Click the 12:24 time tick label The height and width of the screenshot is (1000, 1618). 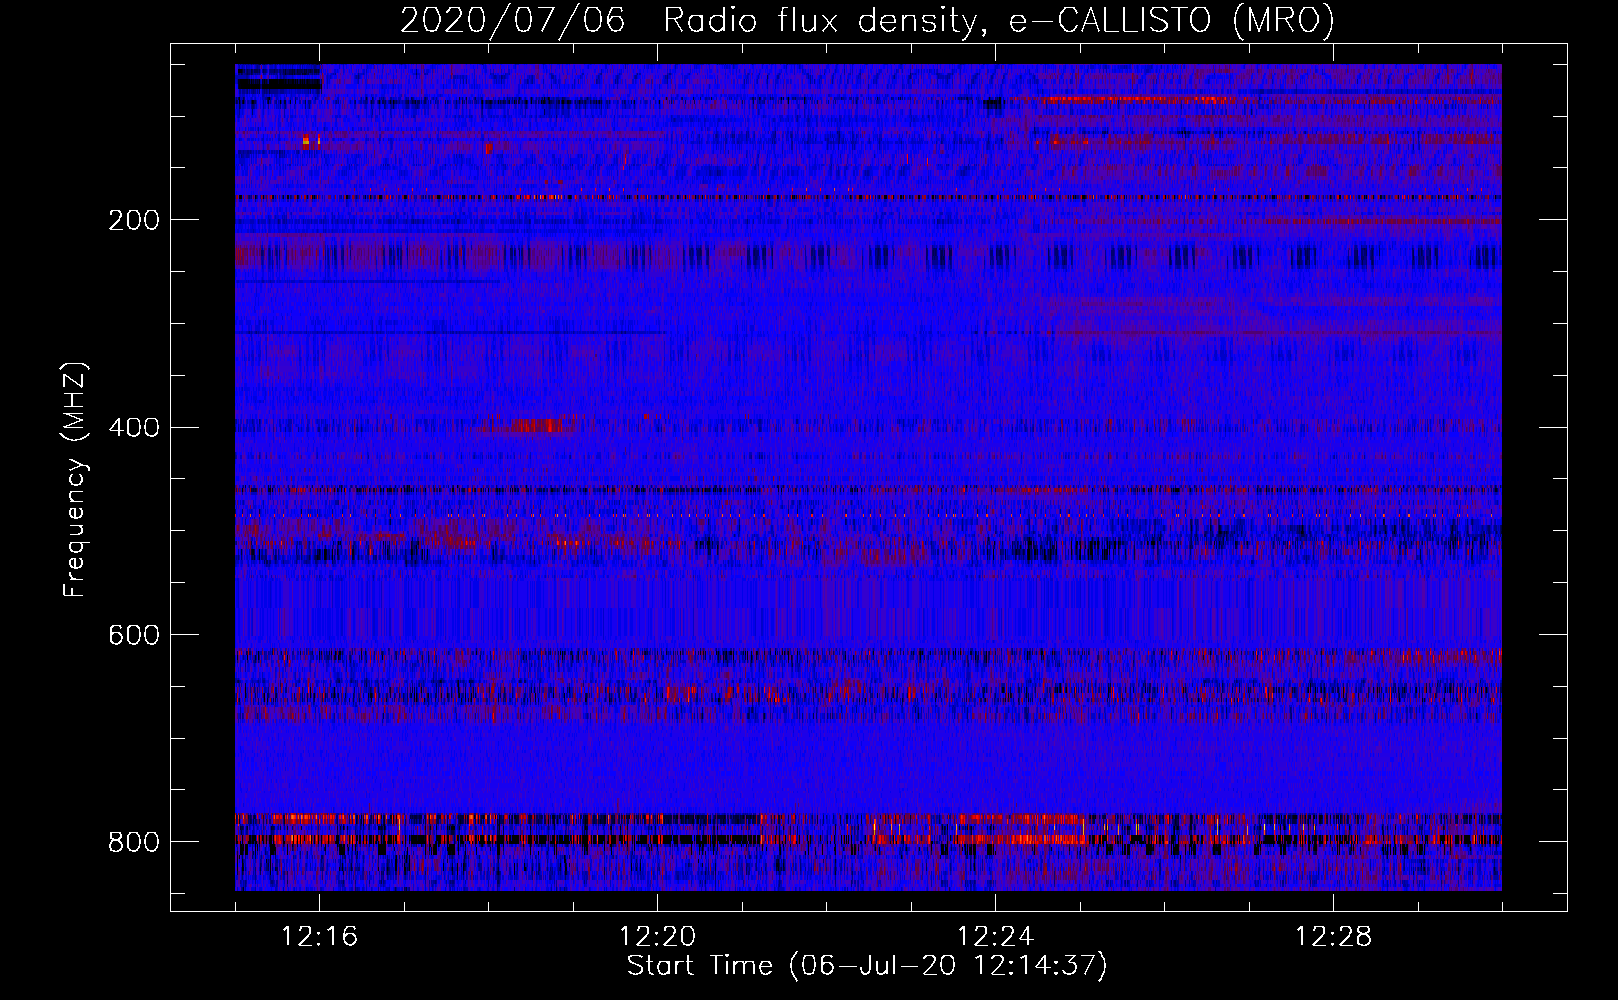[996, 937]
